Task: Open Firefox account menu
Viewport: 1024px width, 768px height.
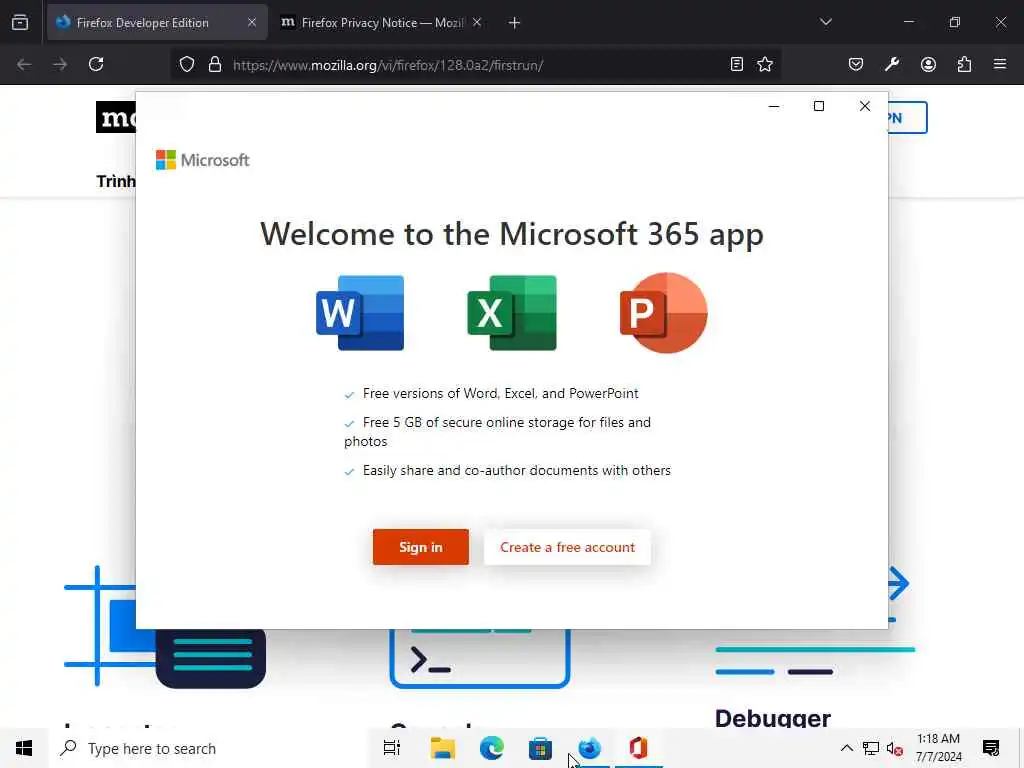Action: point(928,64)
